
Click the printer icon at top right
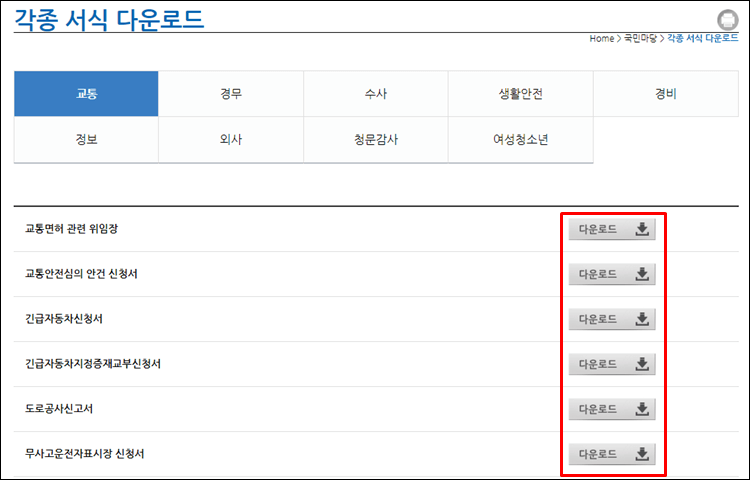[x=728, y=20]
